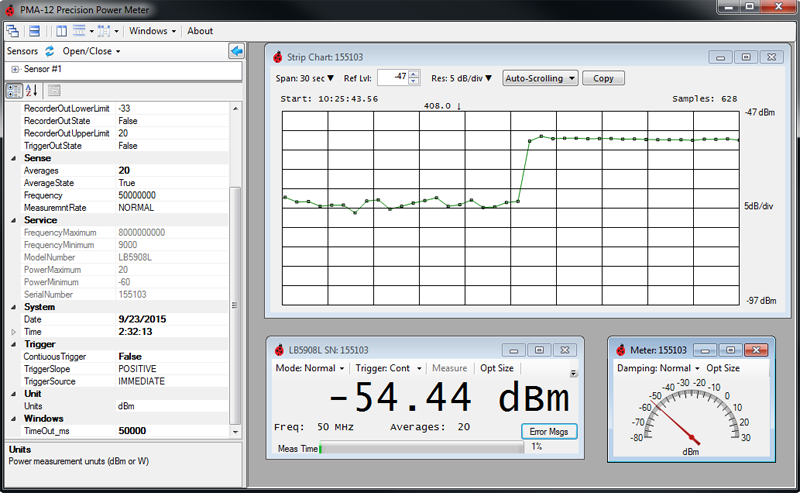Click the Copy button on strip chart

point(603,78)
